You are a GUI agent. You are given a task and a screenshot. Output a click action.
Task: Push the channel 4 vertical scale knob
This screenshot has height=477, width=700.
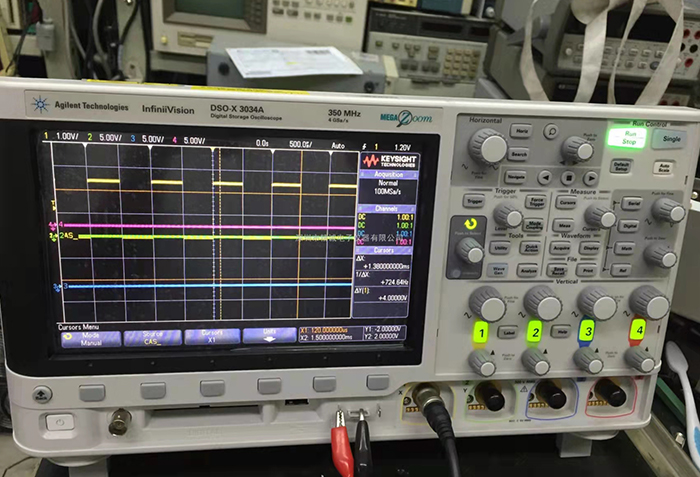[649, 303]
